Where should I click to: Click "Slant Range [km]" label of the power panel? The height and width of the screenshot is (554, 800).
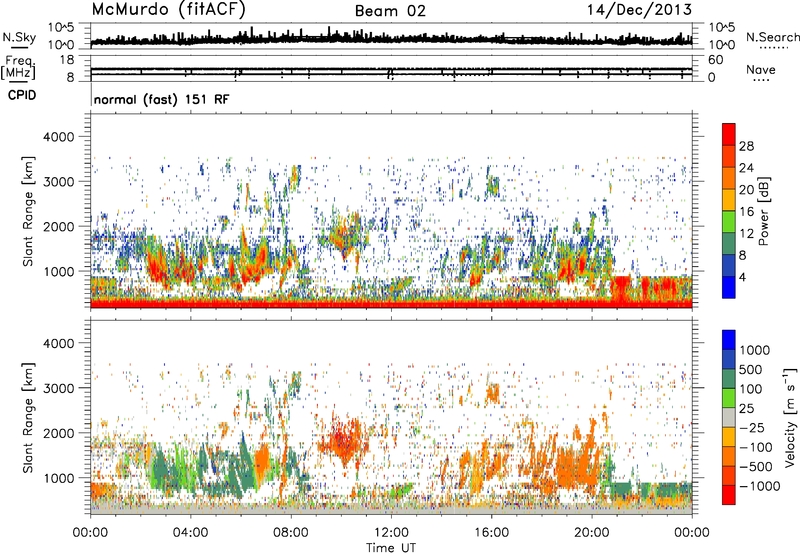pos(28,211)
